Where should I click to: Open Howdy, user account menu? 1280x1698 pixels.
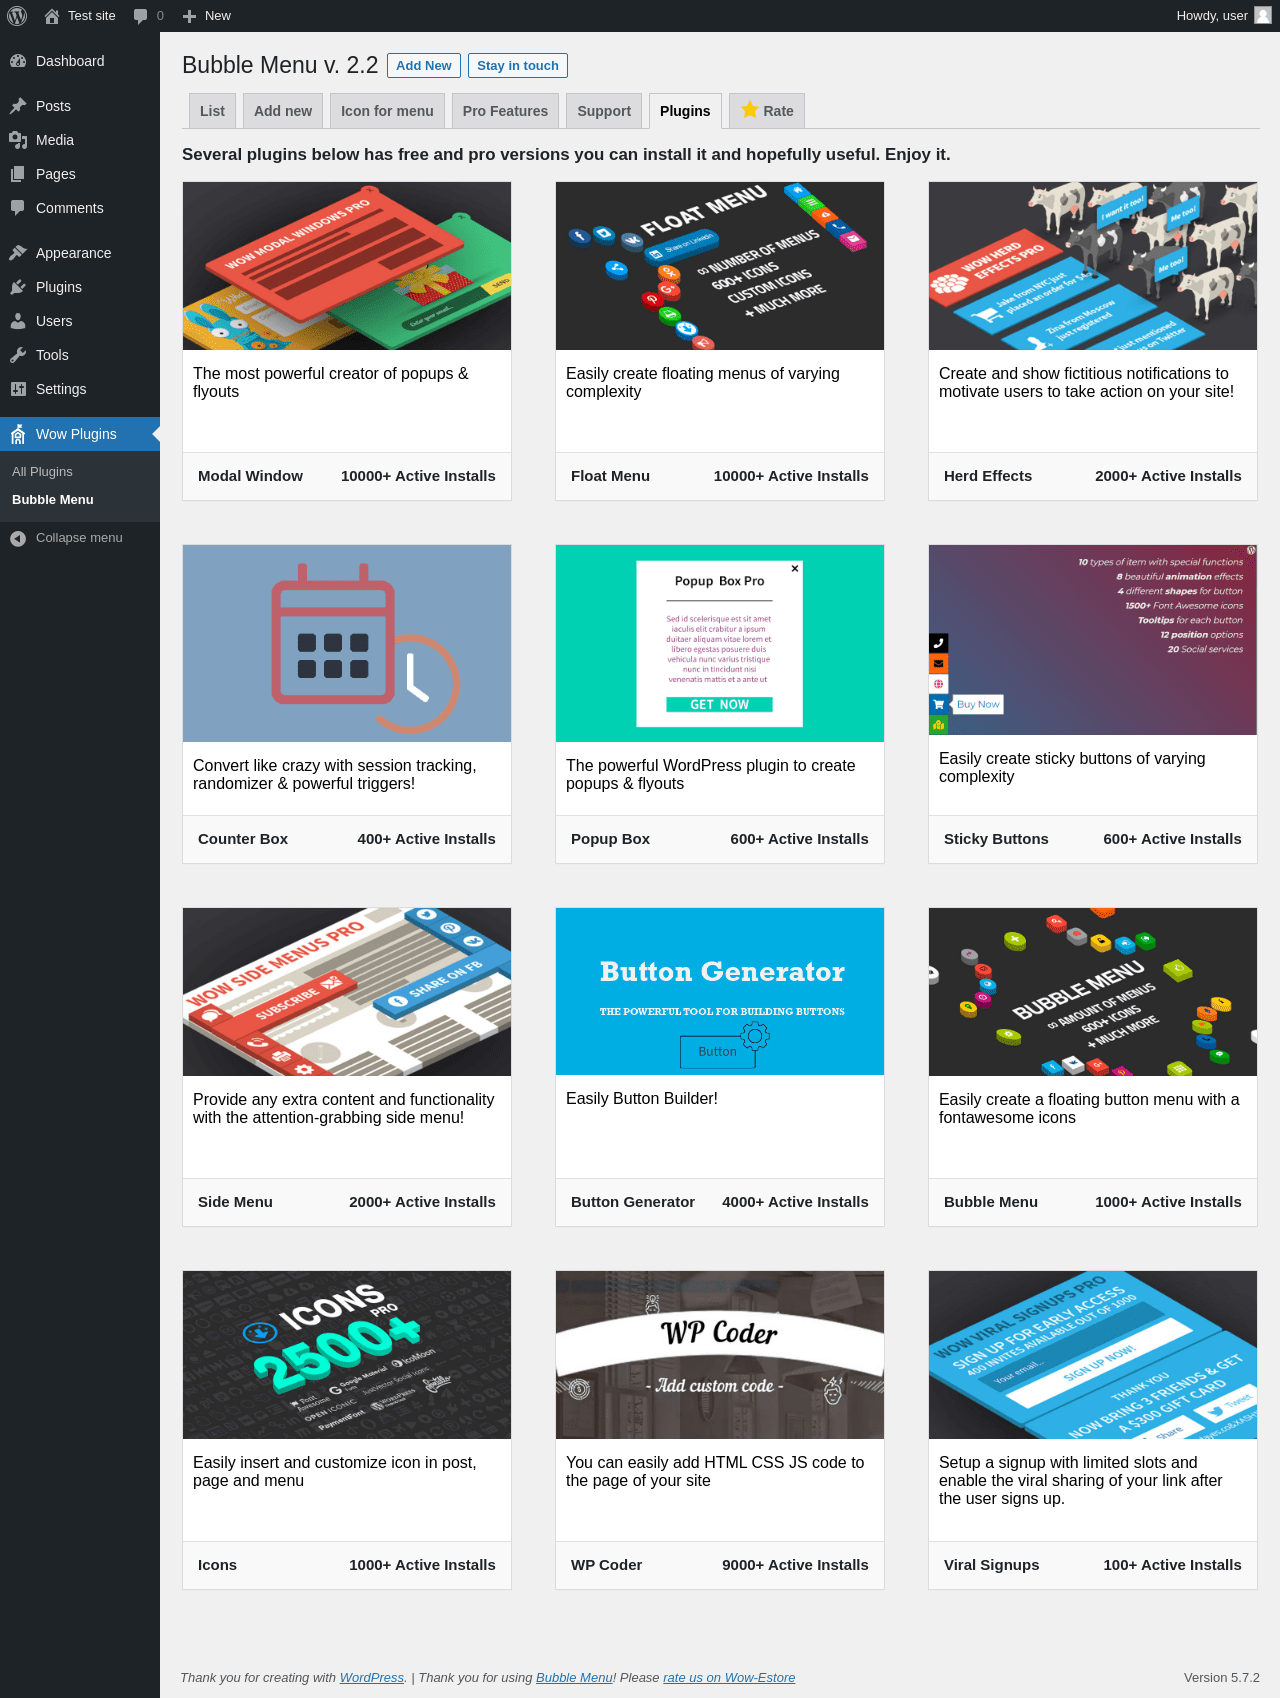pyautogui.click(x=1224, y=16)
